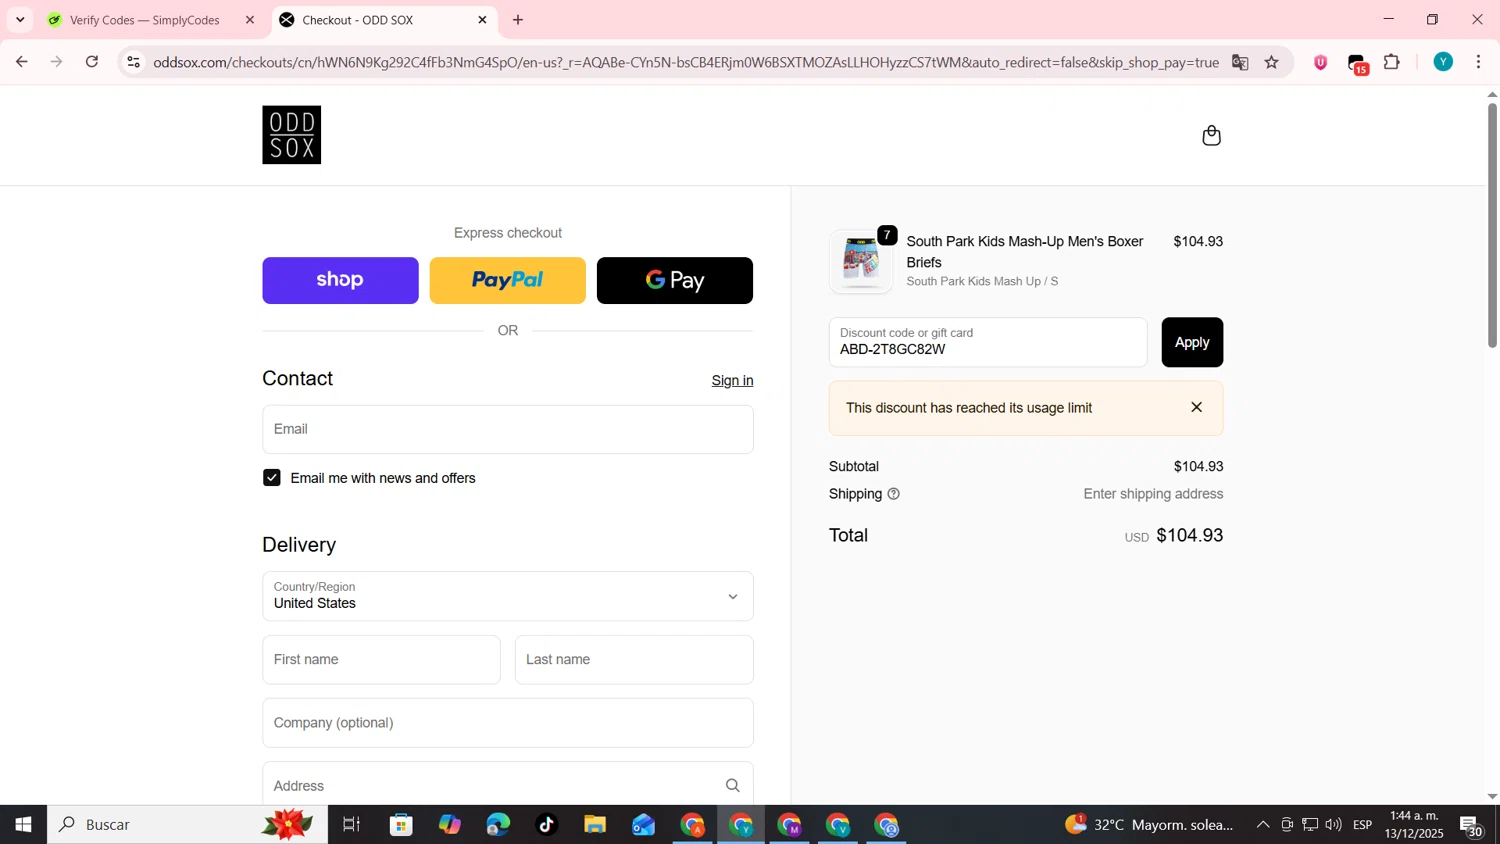
Task: Dismiss the usage limit error message
Action: click(x=1196, y=407)
